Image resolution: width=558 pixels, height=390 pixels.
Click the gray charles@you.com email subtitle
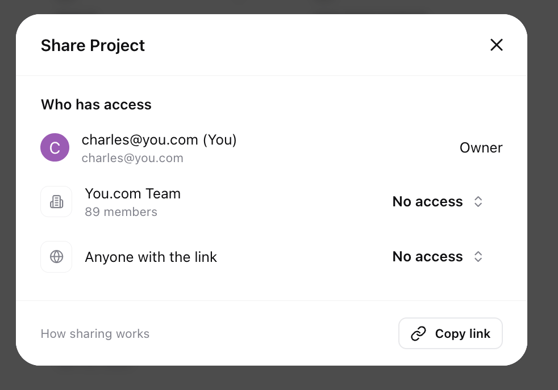(x=132, y=158)
